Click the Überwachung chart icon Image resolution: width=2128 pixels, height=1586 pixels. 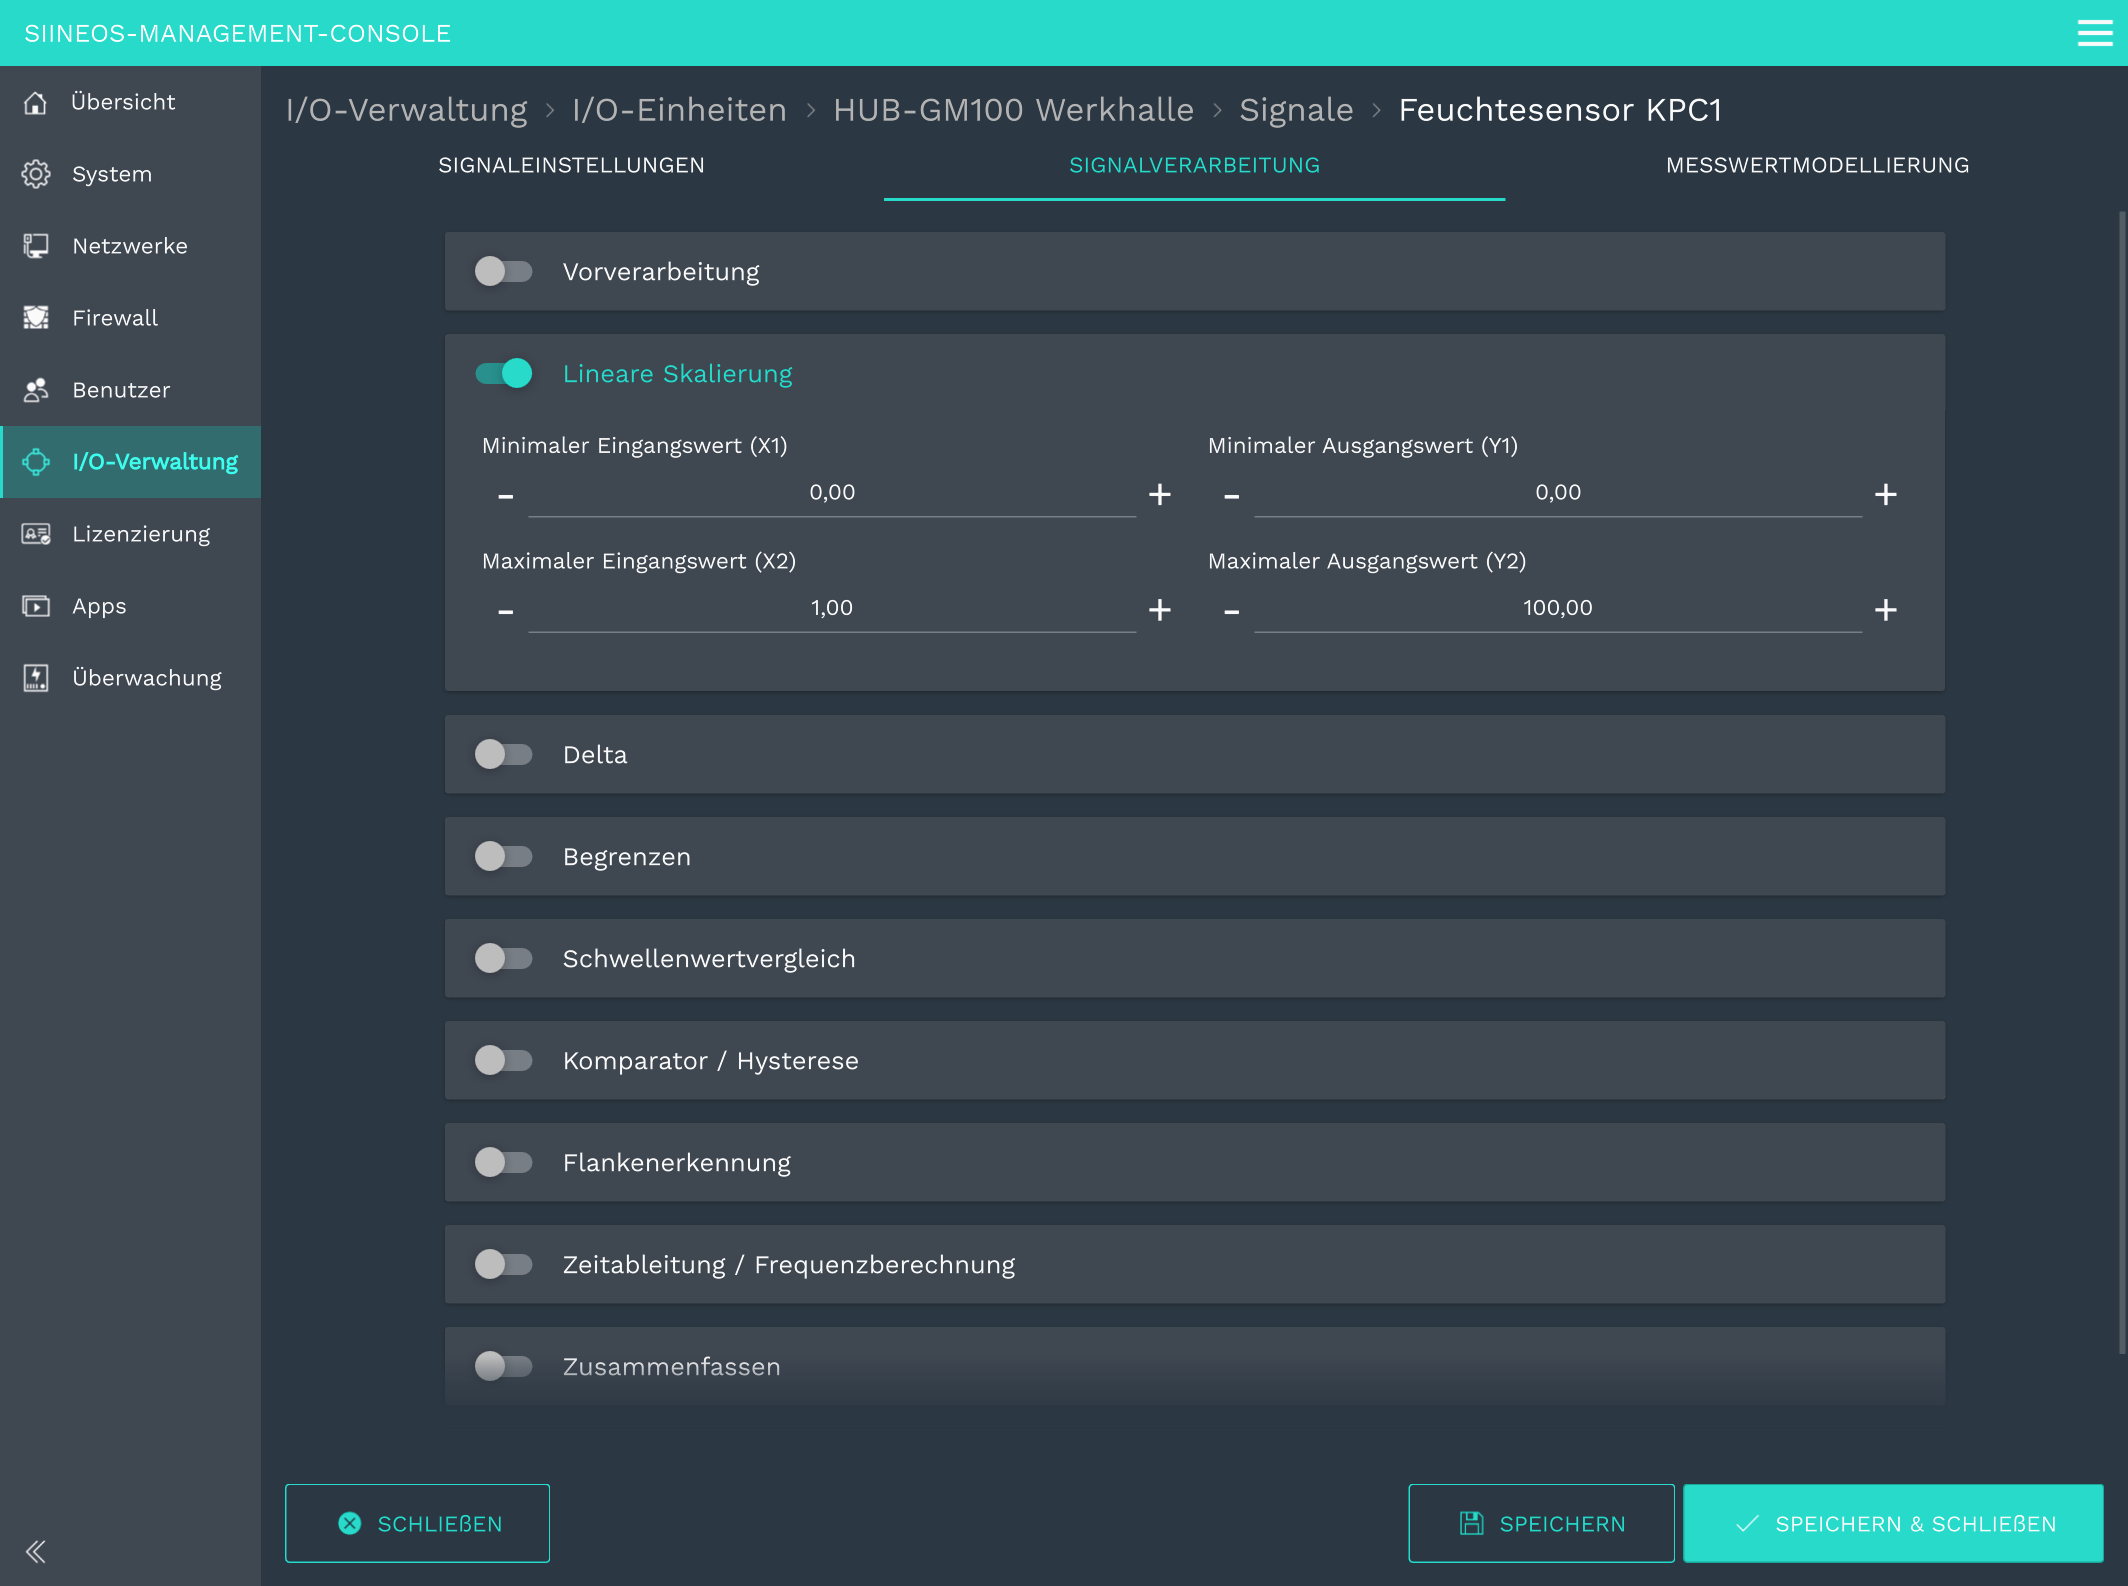[x=36, y=678]
